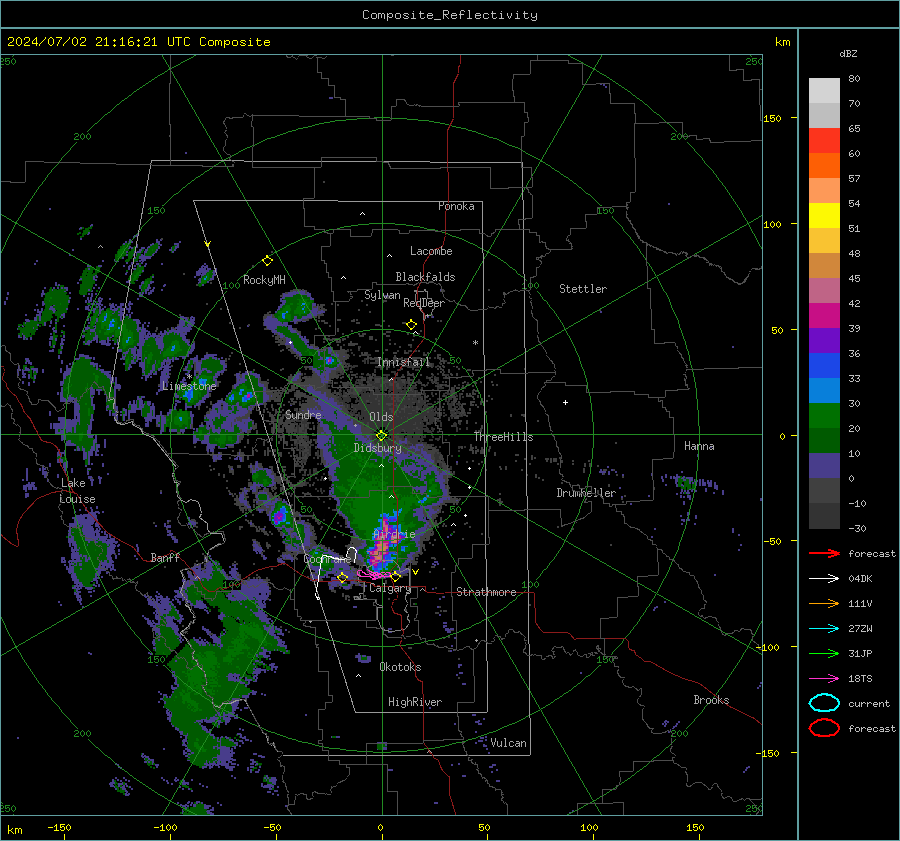Click the Brooks city label
Image resolution: width=900 pixels, height=841 pixels.
click(711, 700)
